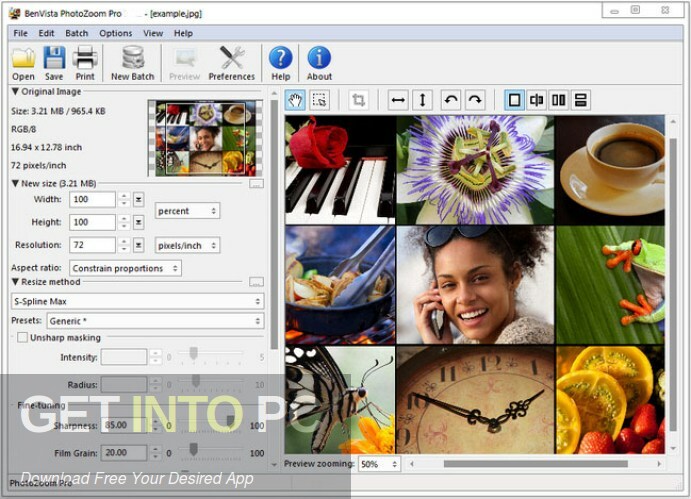The height and width of the screenshot is (499, 691).
Task: Open the Generic presets dropdown
Action: click(156, 321)
